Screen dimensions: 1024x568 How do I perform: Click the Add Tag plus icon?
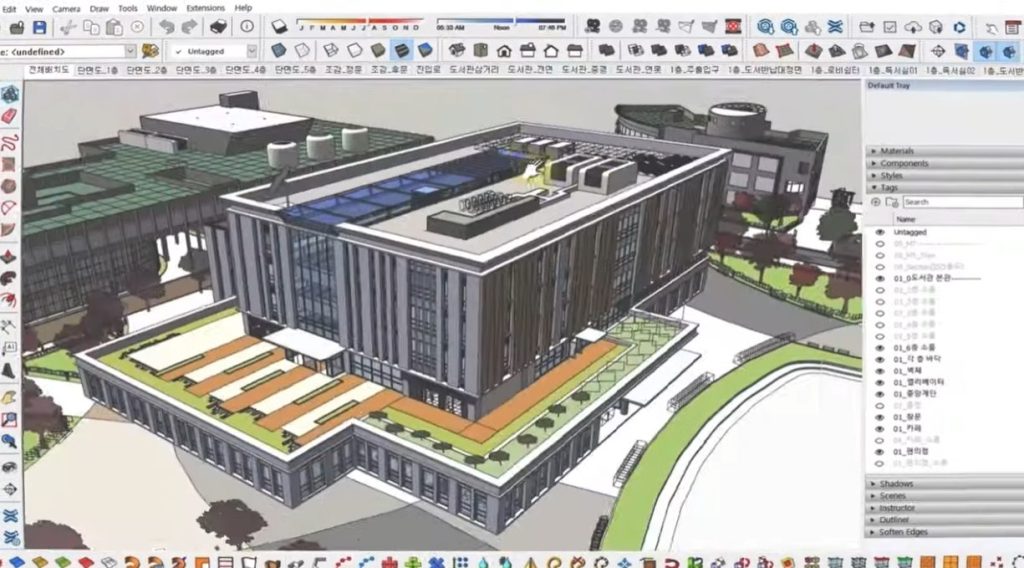[x=877, y=202]
